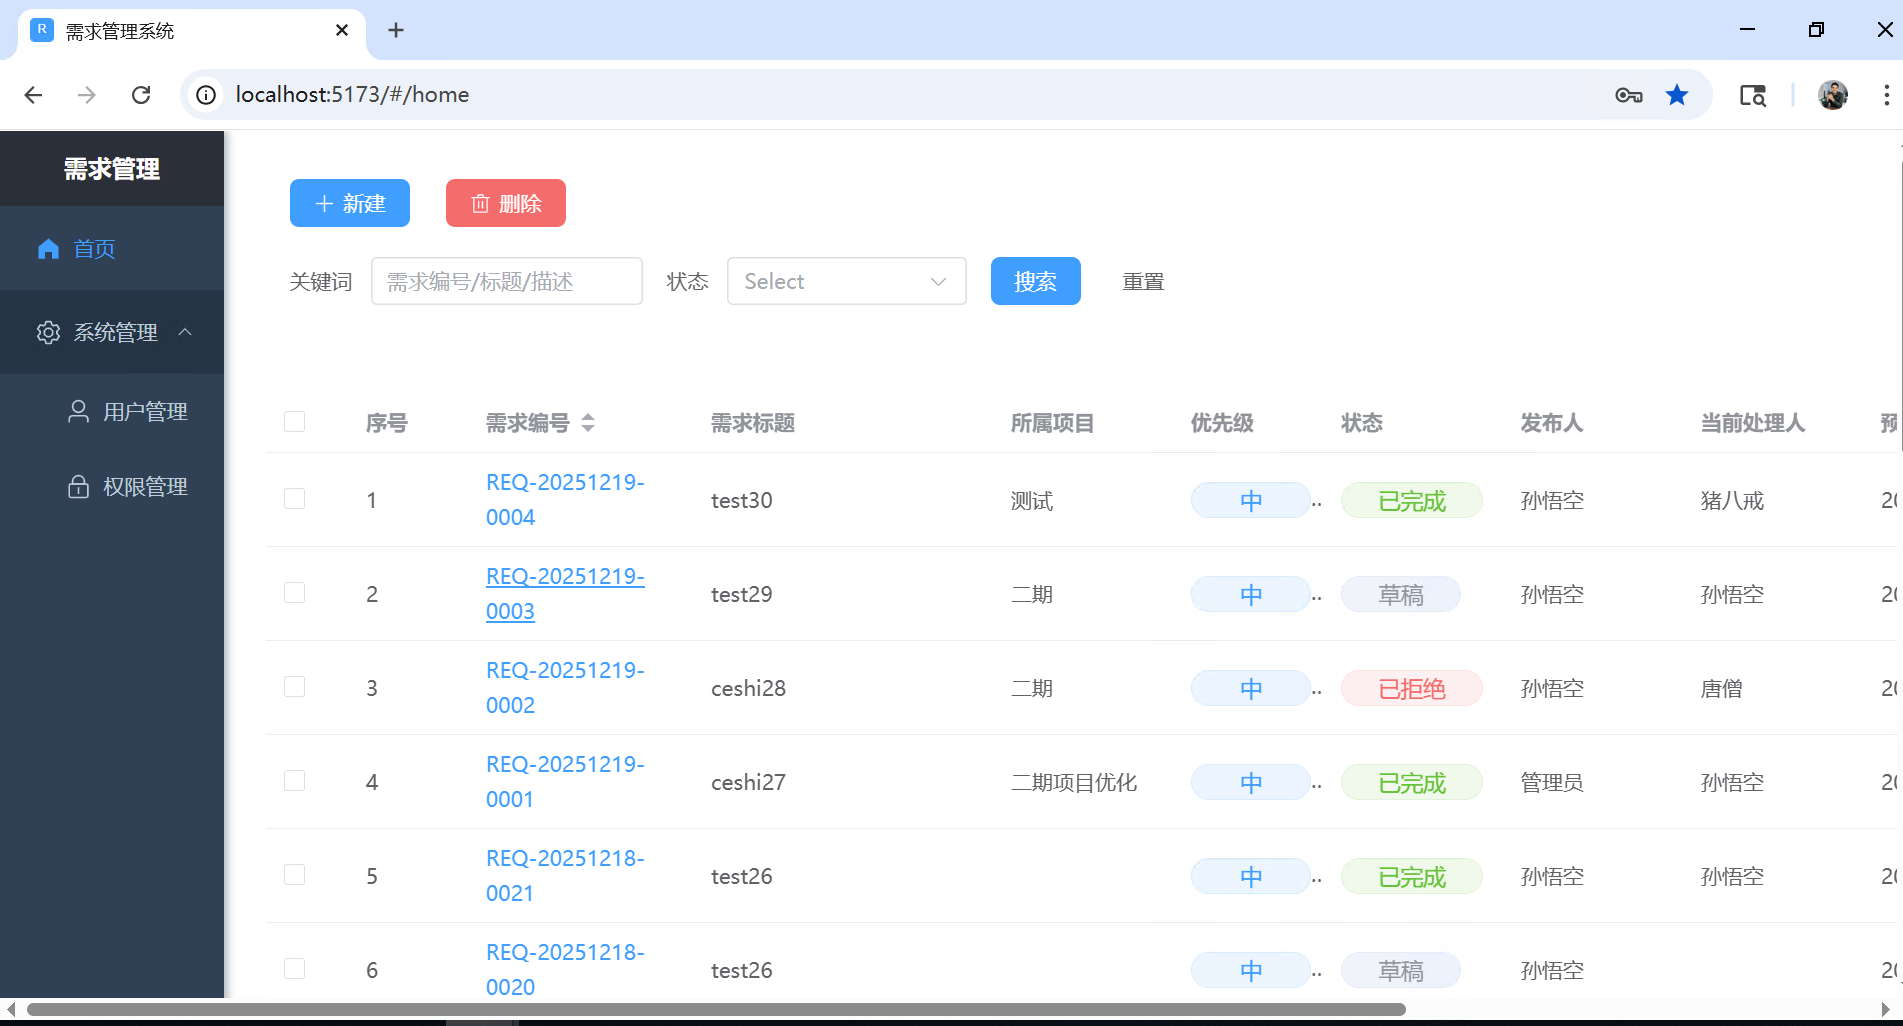Click the lock icon beside 权限管理
Viewport: 1903px width, 1026px height.
(78, 486)
